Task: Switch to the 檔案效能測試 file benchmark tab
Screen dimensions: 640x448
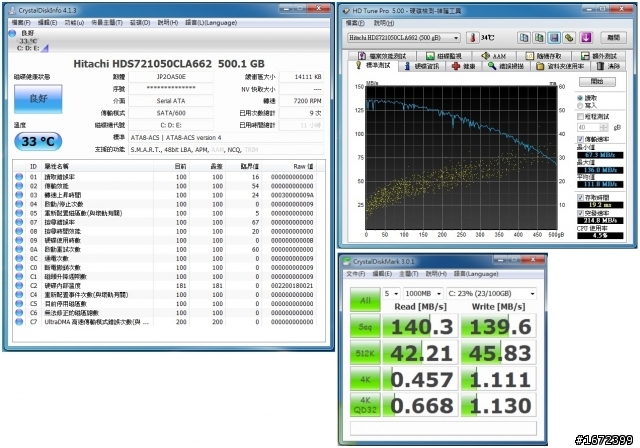Action: 382,56
